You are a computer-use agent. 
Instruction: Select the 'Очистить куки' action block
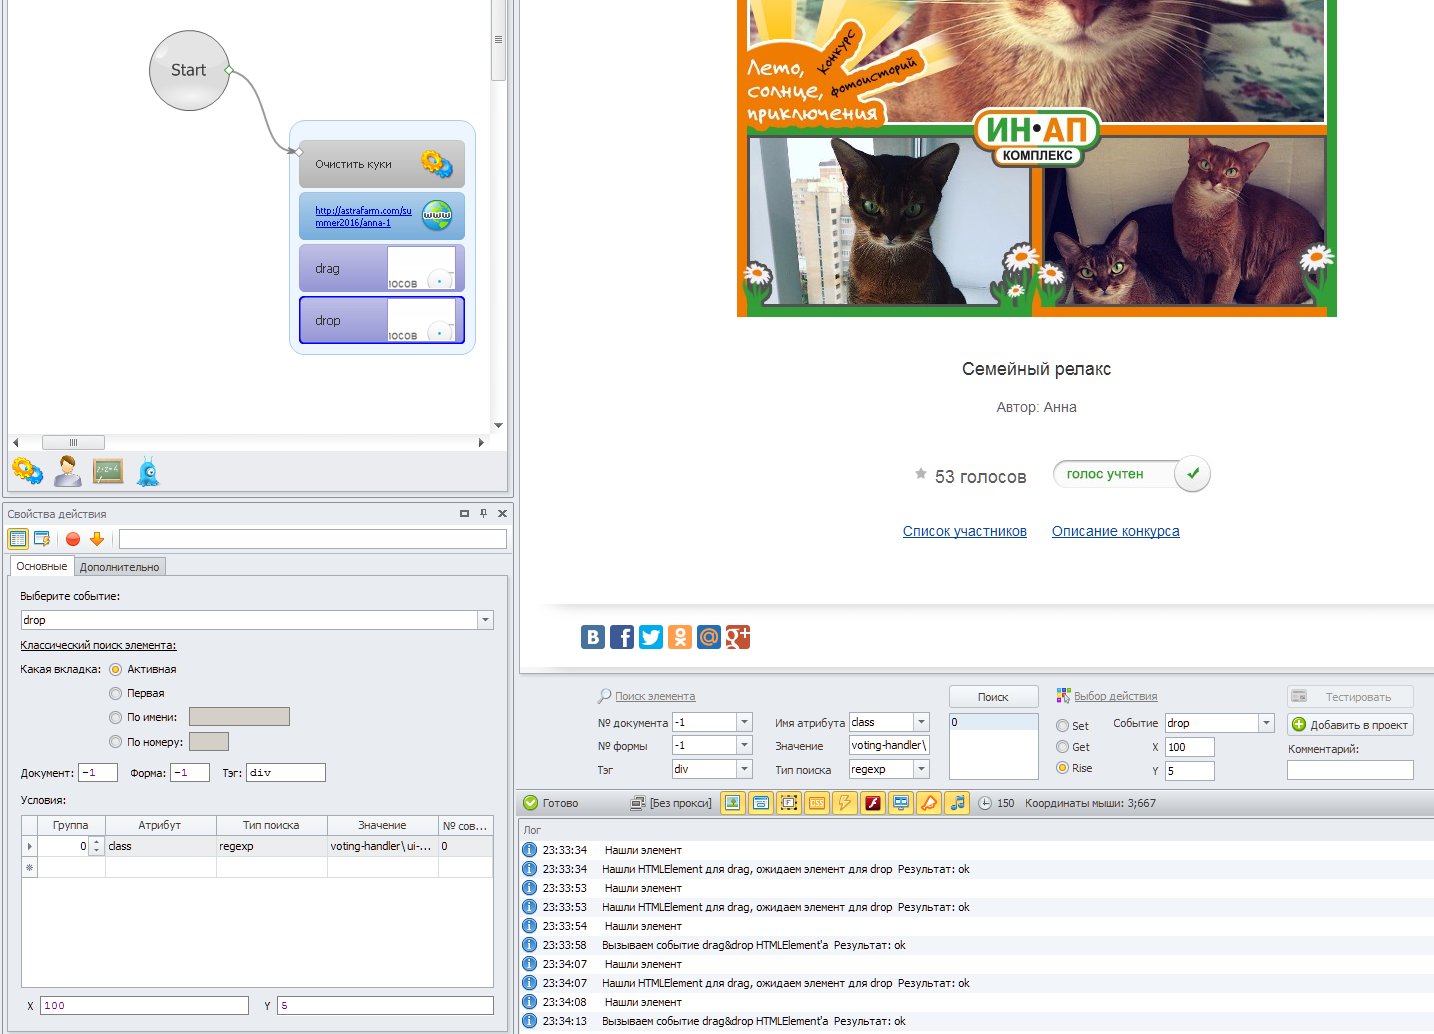pos(382,164)
